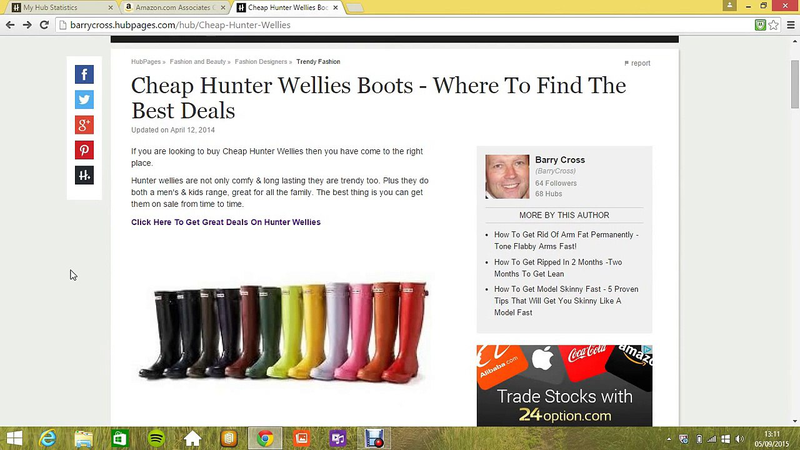Report this hub
Viewport: 800px width, 450px height.
coord(637,63)
